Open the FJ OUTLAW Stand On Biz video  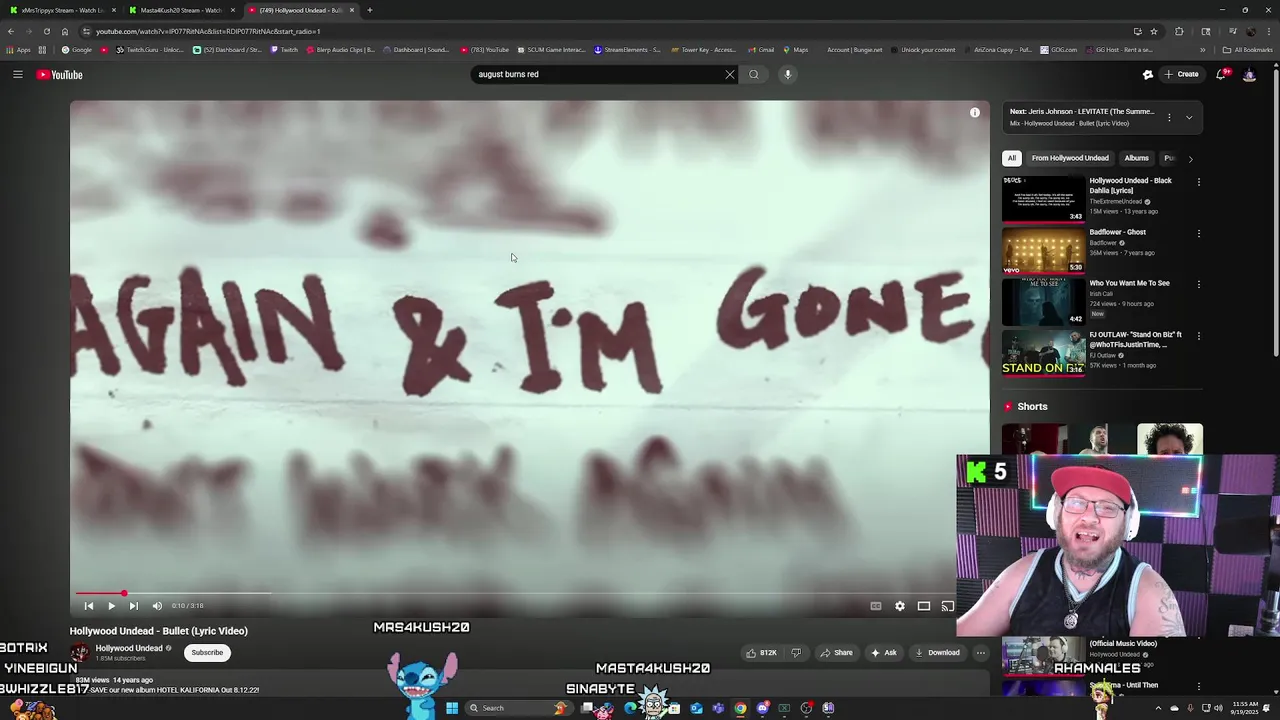pos(1043,352)
